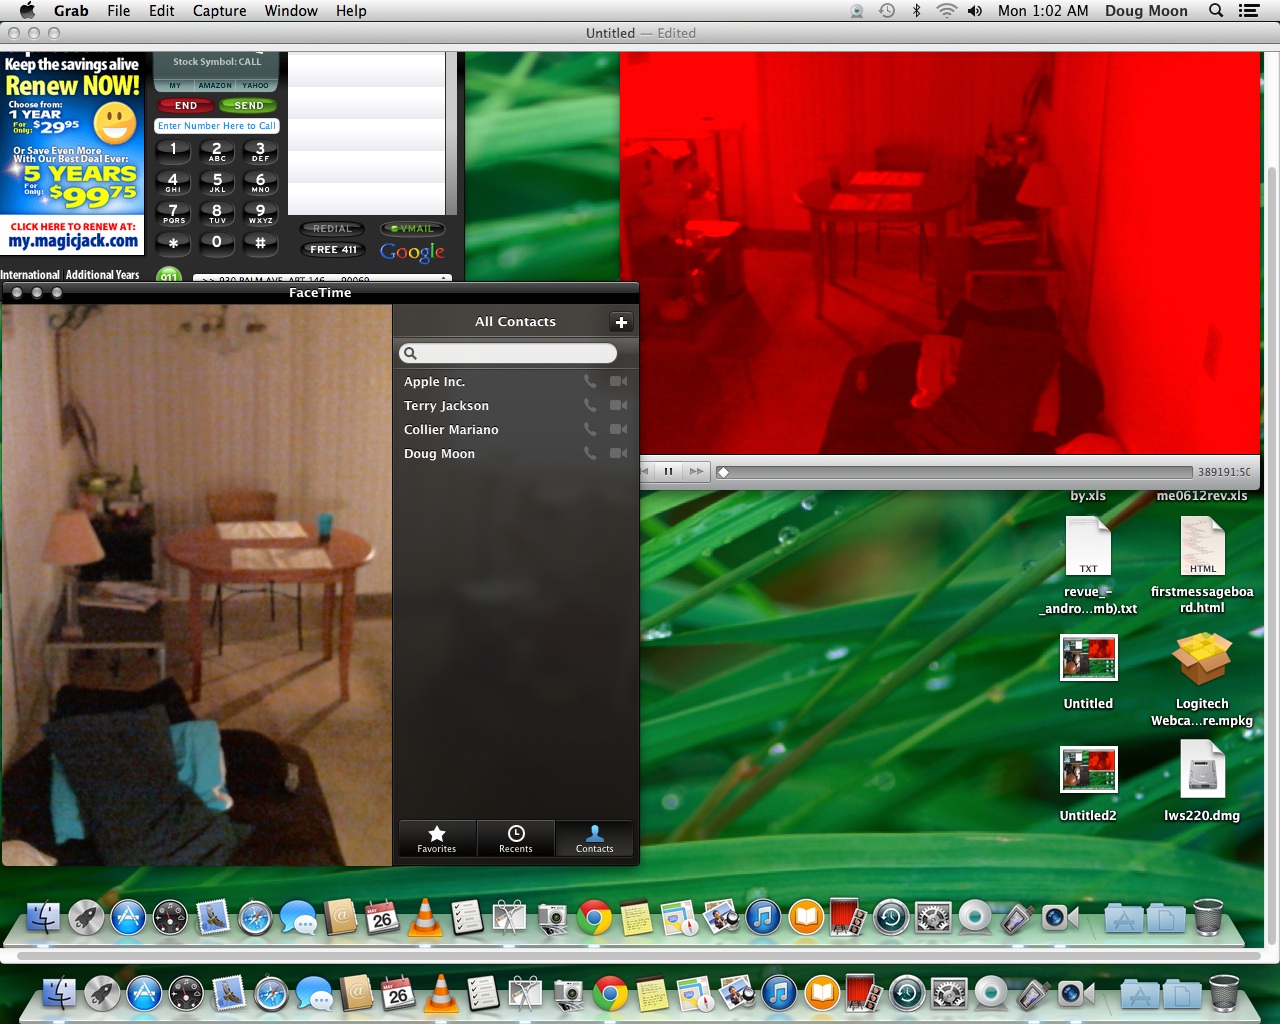Image resolution: width=1280 pixels, height=1024 pixels.
Task: Click the REDIAL button on magicJack
Action: tap(333, 229)
